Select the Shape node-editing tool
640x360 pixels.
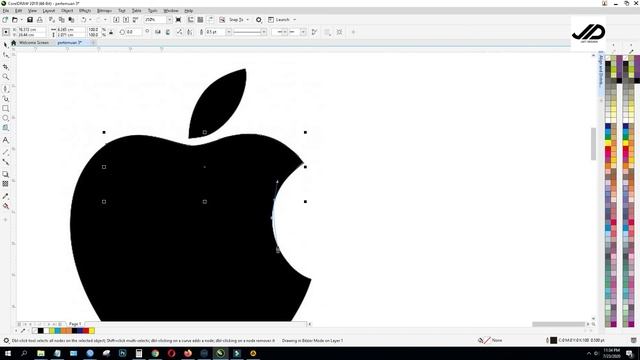[5, 55]
